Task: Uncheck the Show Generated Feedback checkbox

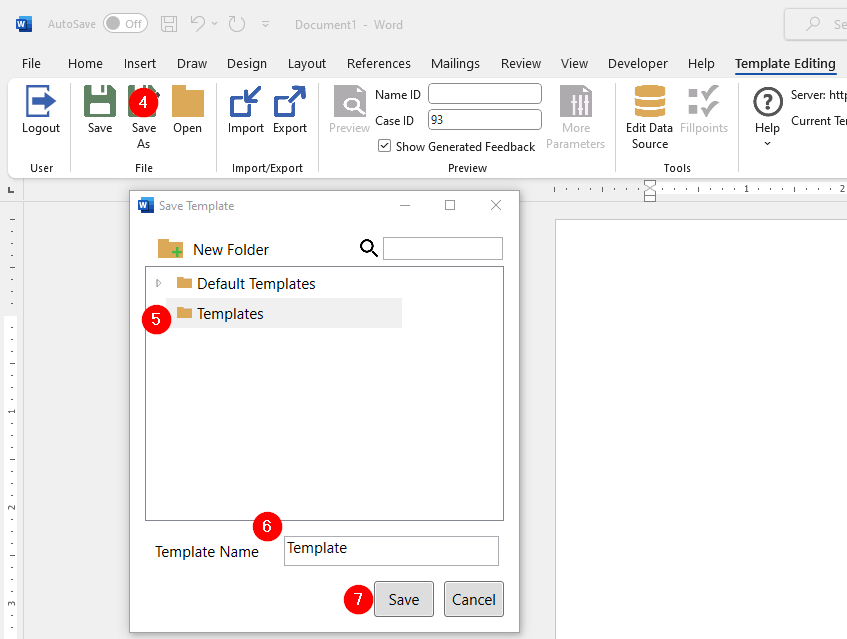Action: (x=384, y=146)
